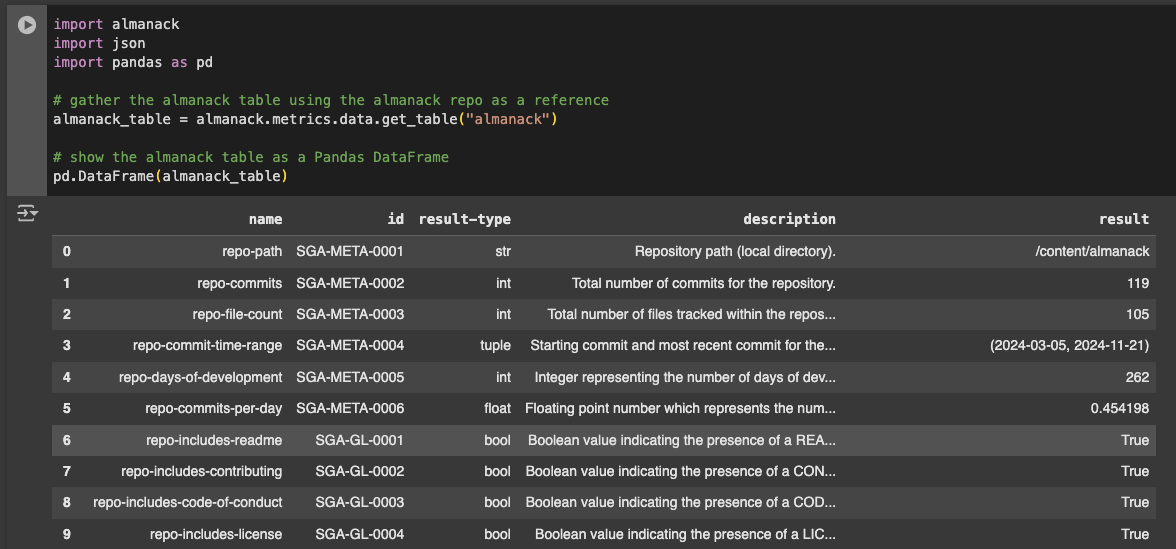Select the SGA-GL-0002 id cell
This screenshot has width=1176, height=549.
(360, 472)
